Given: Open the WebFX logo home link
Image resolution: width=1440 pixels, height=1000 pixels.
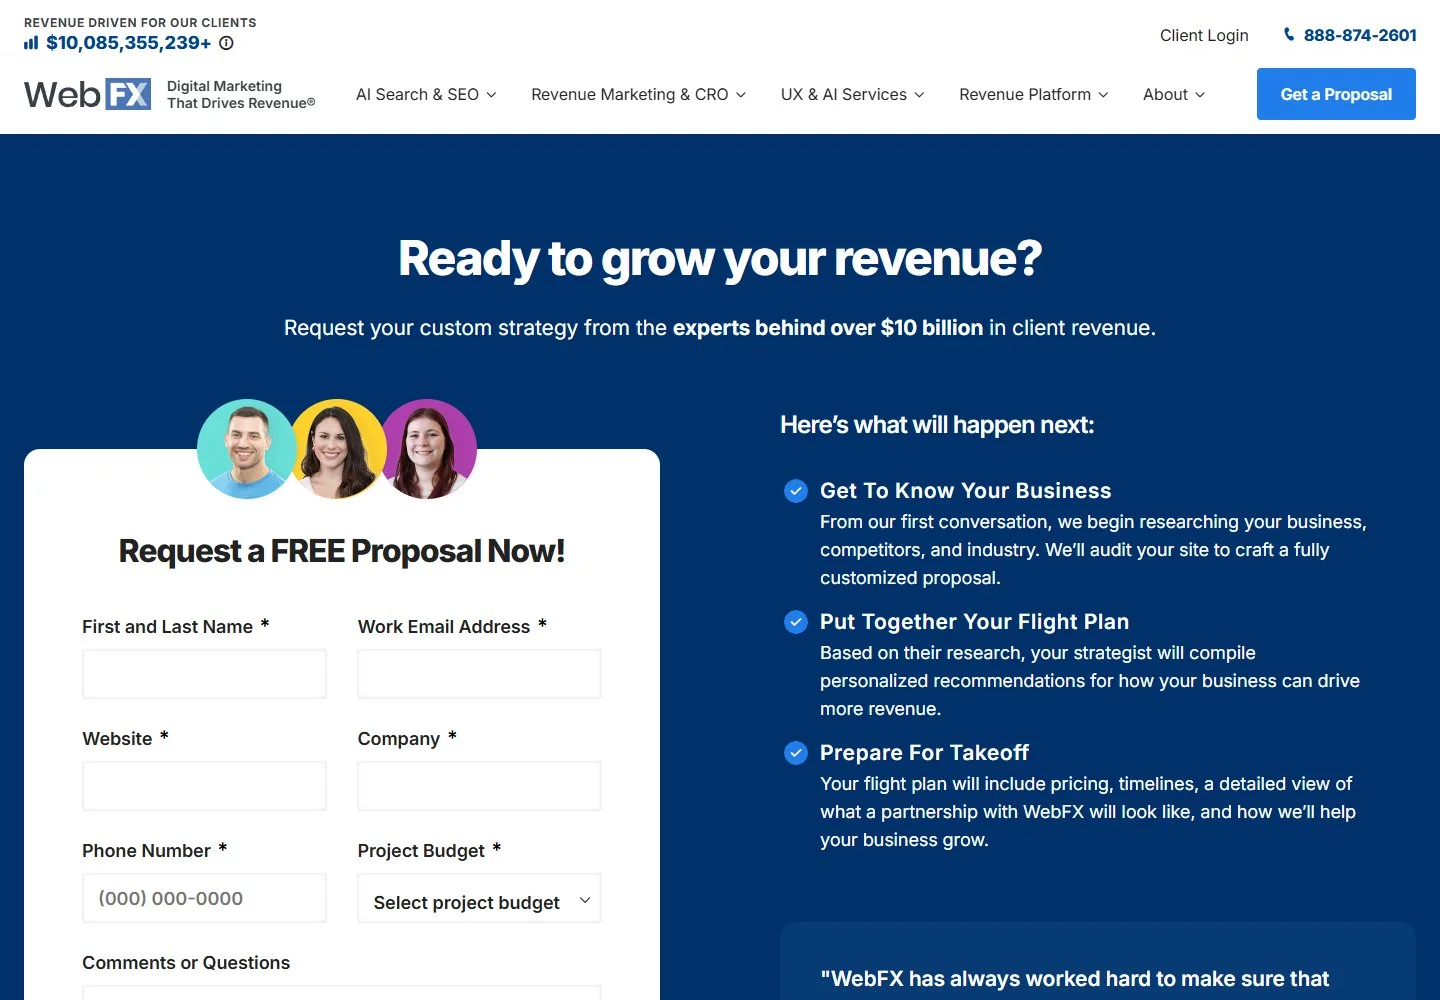Looking at the screenshot, I should point(88,94).
